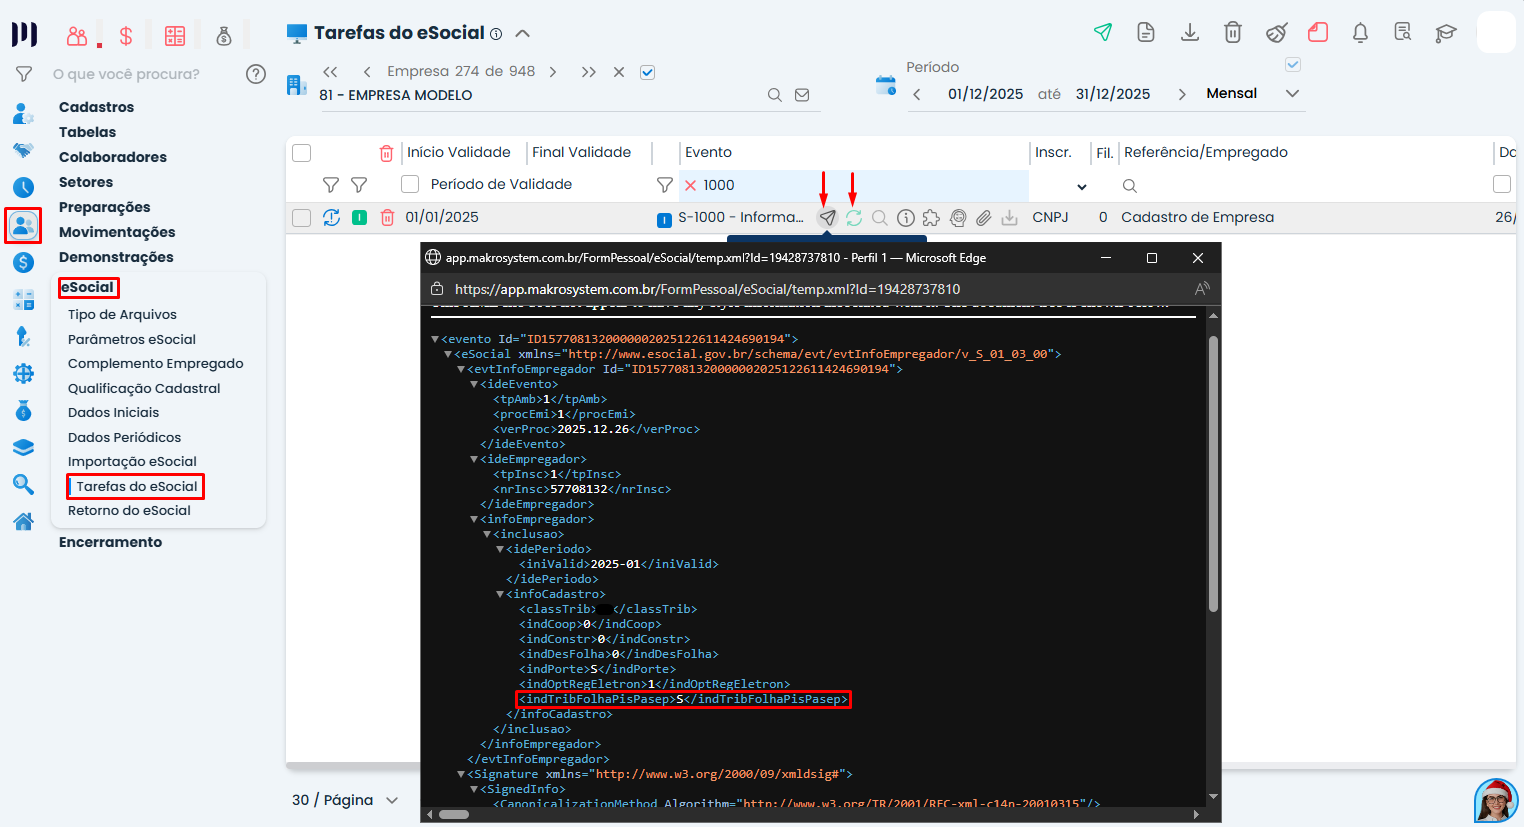Viewport: 1524px width, 827px height.
Task: Click green refresh icon in S-1000 row
Action: pos(853,217)
